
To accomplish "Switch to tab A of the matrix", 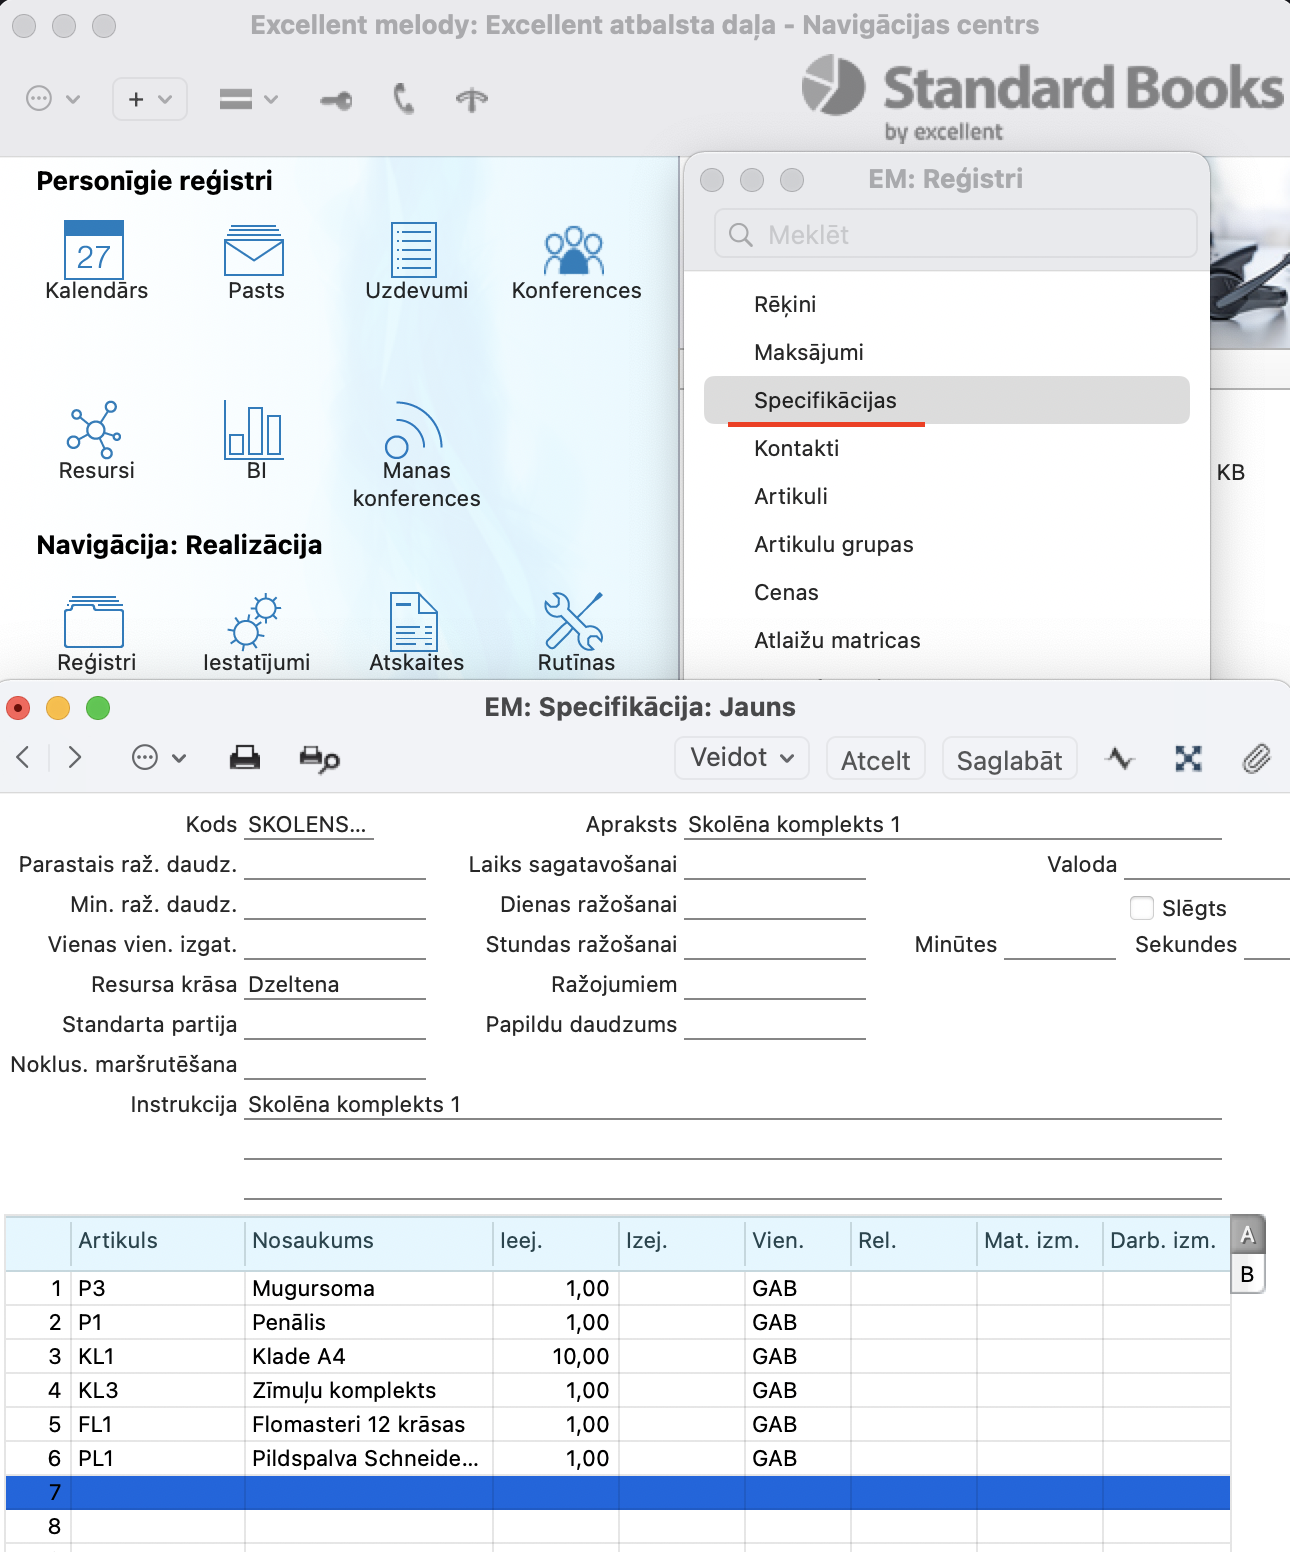I will [1247, 1235].
